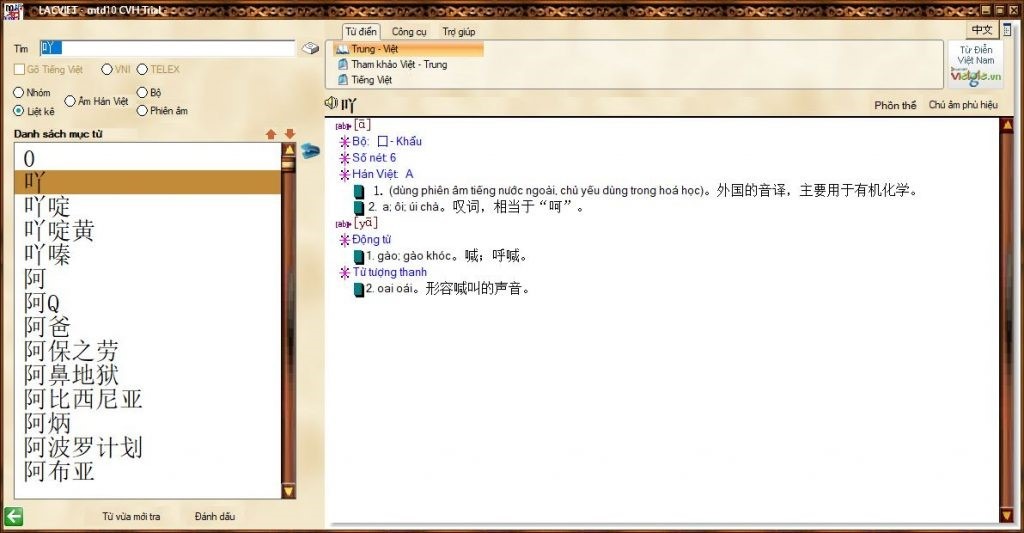Click the Từ vừa mới tra button
The height and width of the screenshot is (533, 1024).
click(131, 516)
